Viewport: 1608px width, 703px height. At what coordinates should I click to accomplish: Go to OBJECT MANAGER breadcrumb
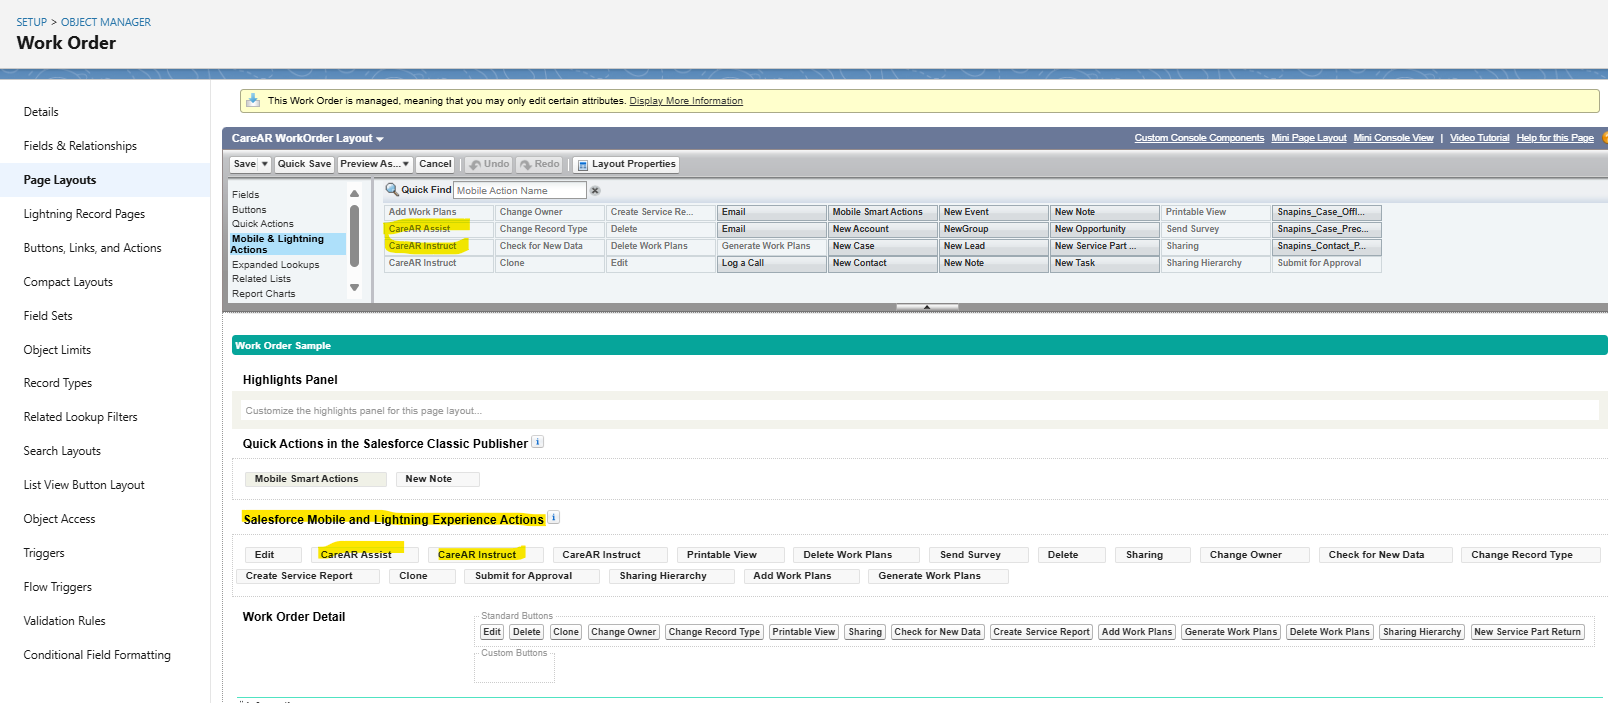pos(106,22)
